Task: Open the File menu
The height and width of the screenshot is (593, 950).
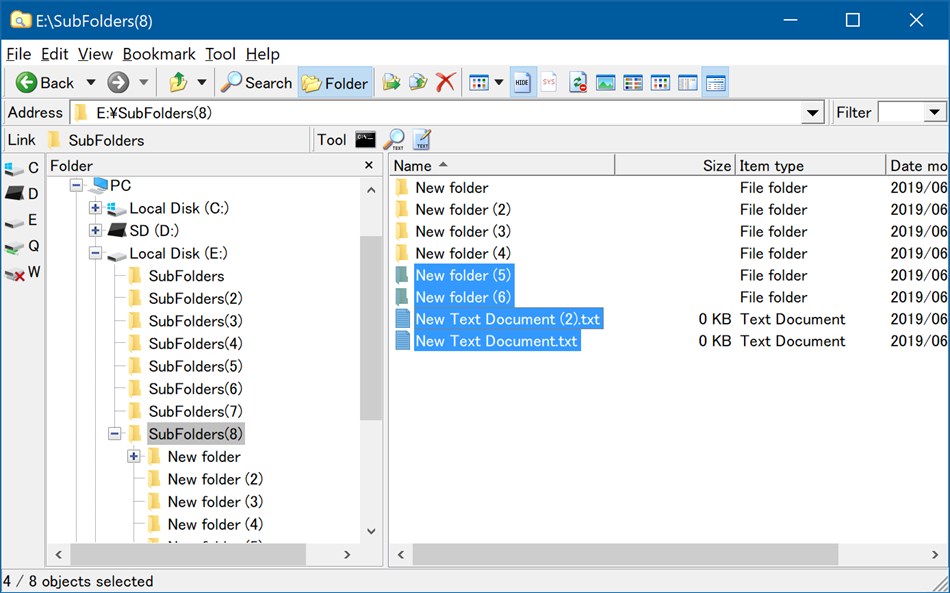Action: [x=18, y=54]
